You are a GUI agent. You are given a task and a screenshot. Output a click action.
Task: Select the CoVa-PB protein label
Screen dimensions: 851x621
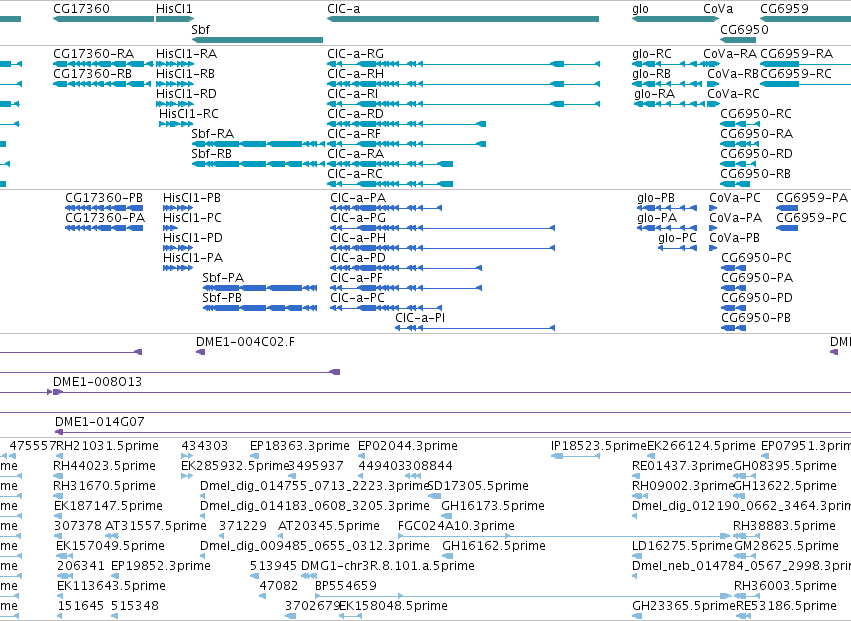click(x=734, y=238)
